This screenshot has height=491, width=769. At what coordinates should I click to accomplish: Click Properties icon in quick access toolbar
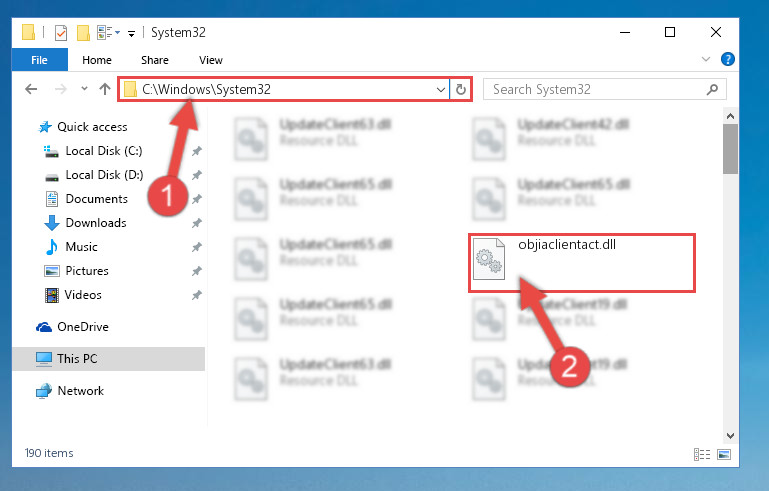[x=61, y=33]
